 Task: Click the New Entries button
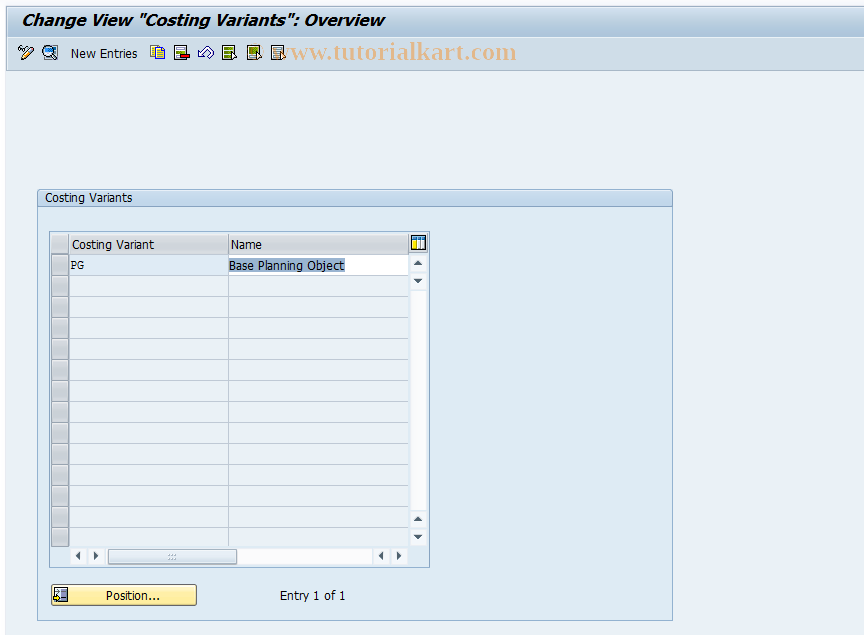point(104,53)
